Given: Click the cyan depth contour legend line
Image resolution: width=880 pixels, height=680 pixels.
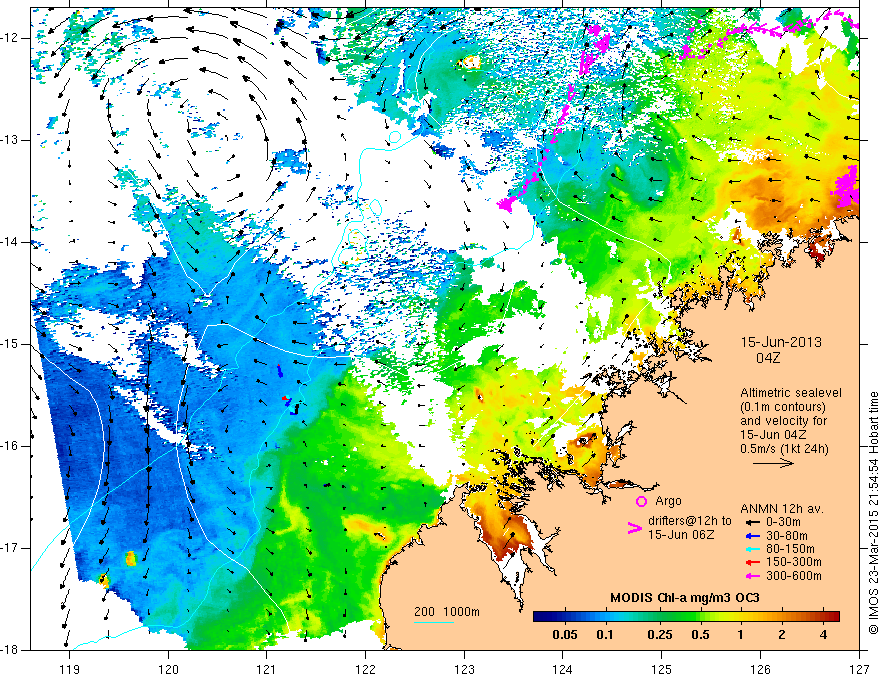Looking at the screenshot, I should (434, 622).
